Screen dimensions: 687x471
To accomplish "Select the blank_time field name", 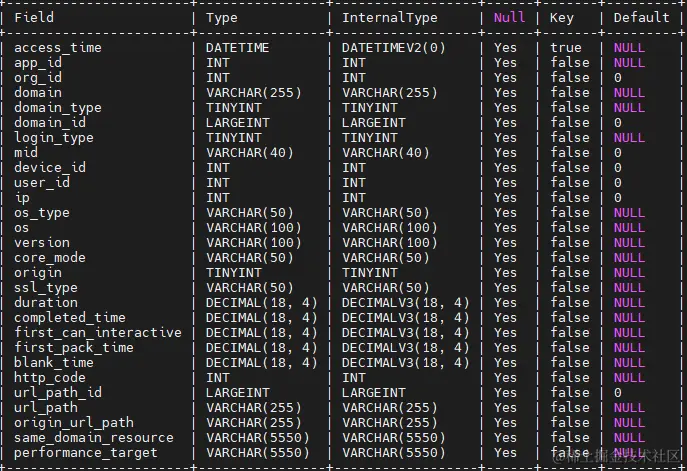I will [x=54, y=362].
